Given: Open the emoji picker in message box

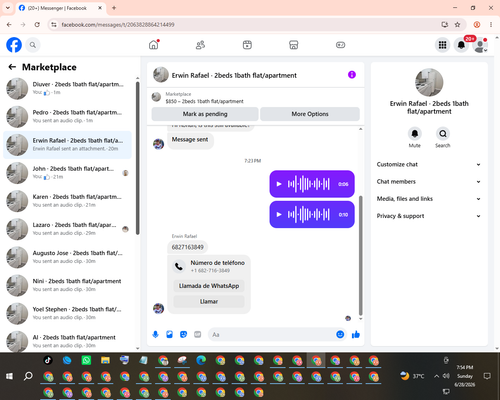Looking at the screenshot, I should [340, 334].
